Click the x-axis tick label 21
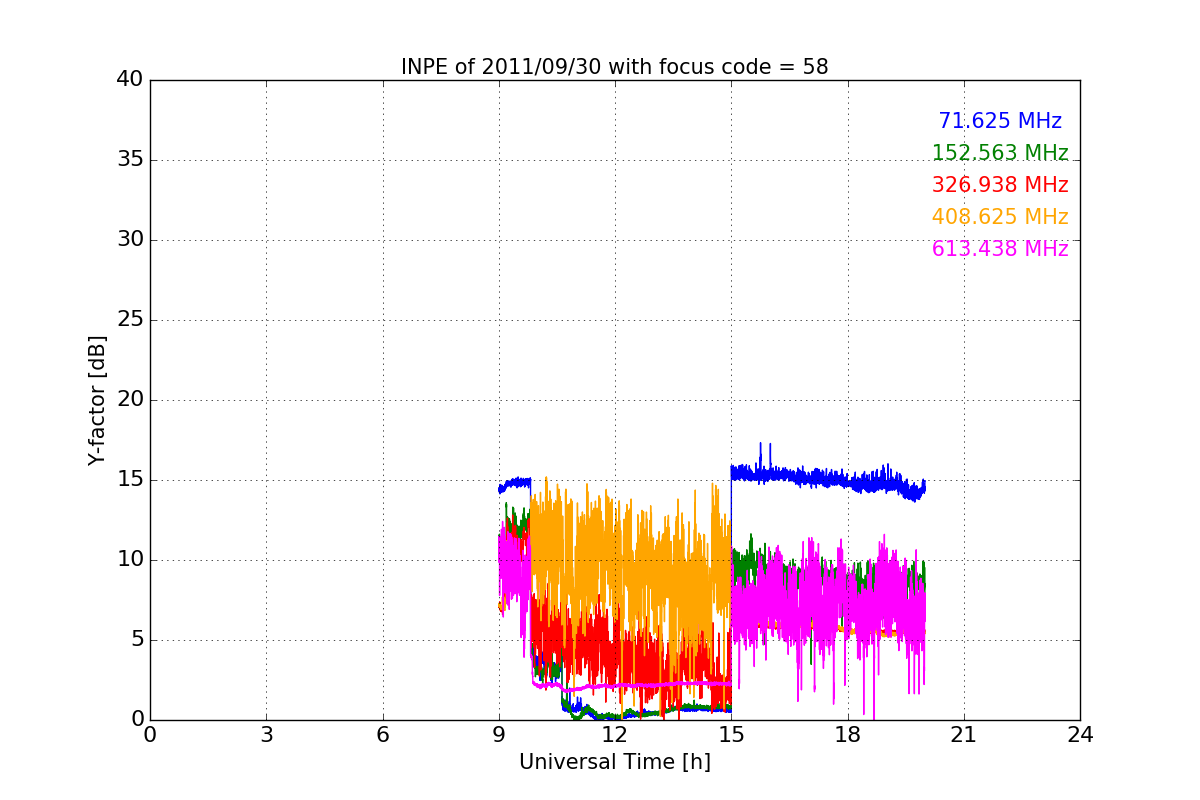 coord(964,735)
